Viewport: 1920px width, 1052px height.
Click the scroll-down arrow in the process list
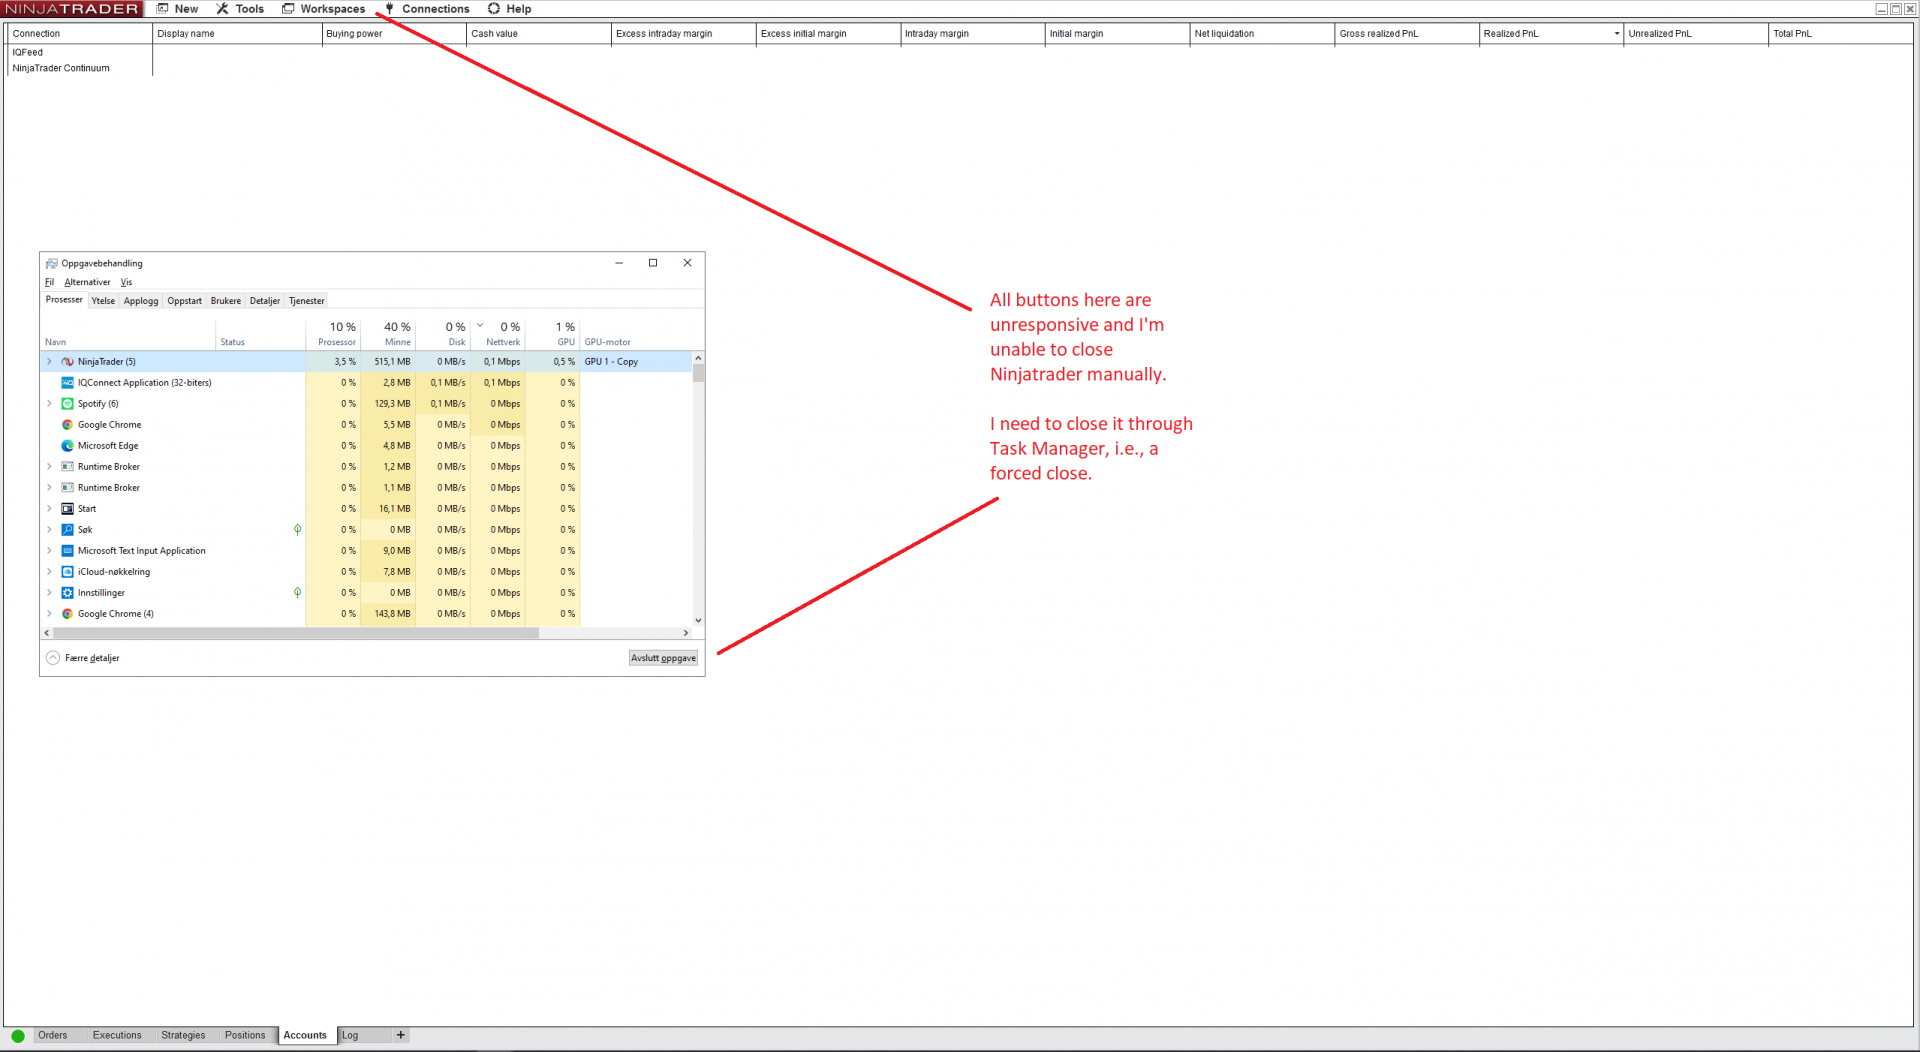click(x=698, y=621)
